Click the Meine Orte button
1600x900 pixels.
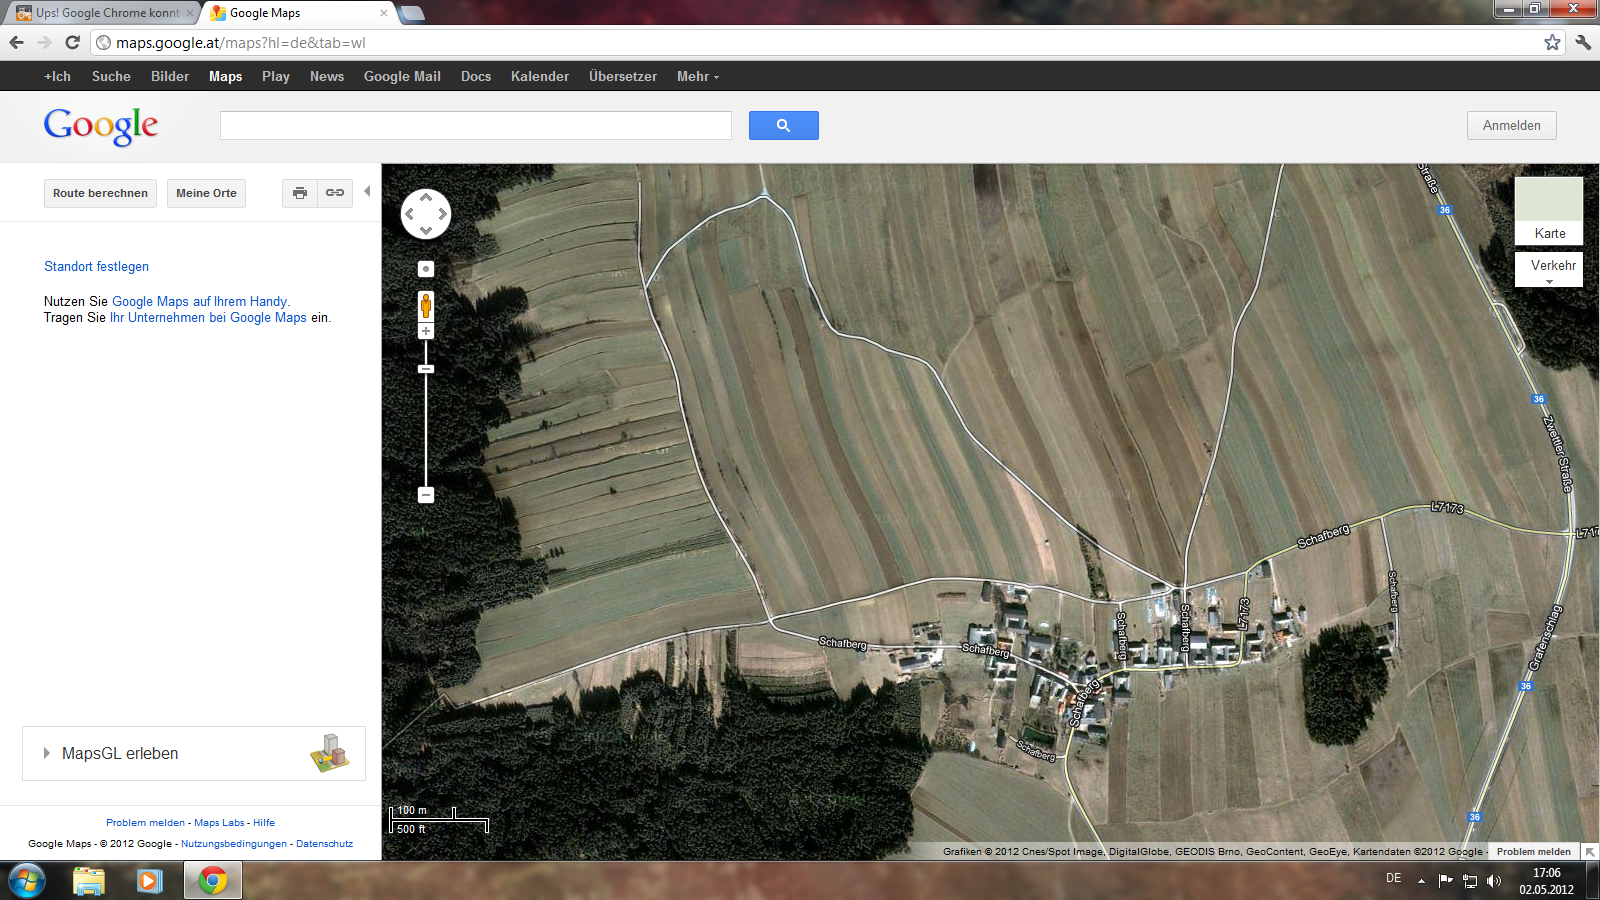click(206, 193)
